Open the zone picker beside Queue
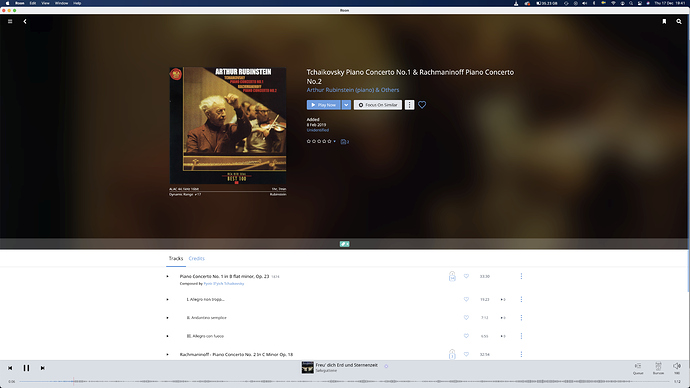The width and height of the screenshot is (690, 388). 658,368
